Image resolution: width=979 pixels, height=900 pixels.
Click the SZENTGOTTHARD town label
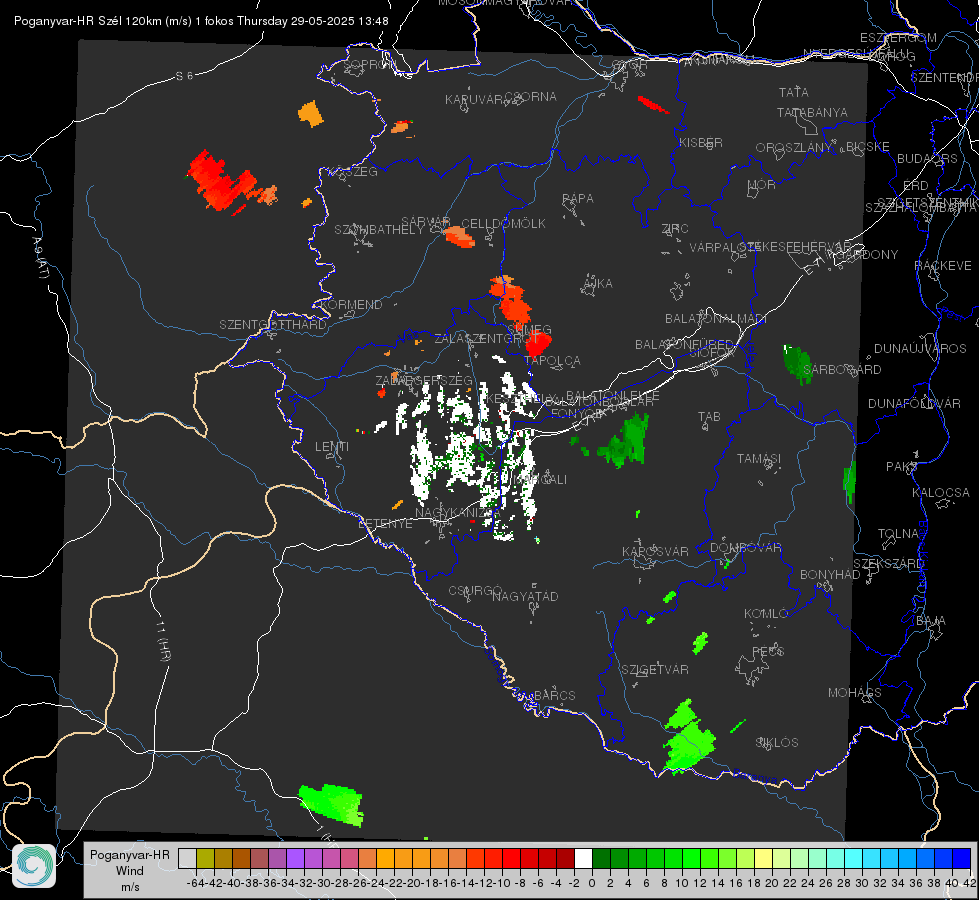[273, 325]
